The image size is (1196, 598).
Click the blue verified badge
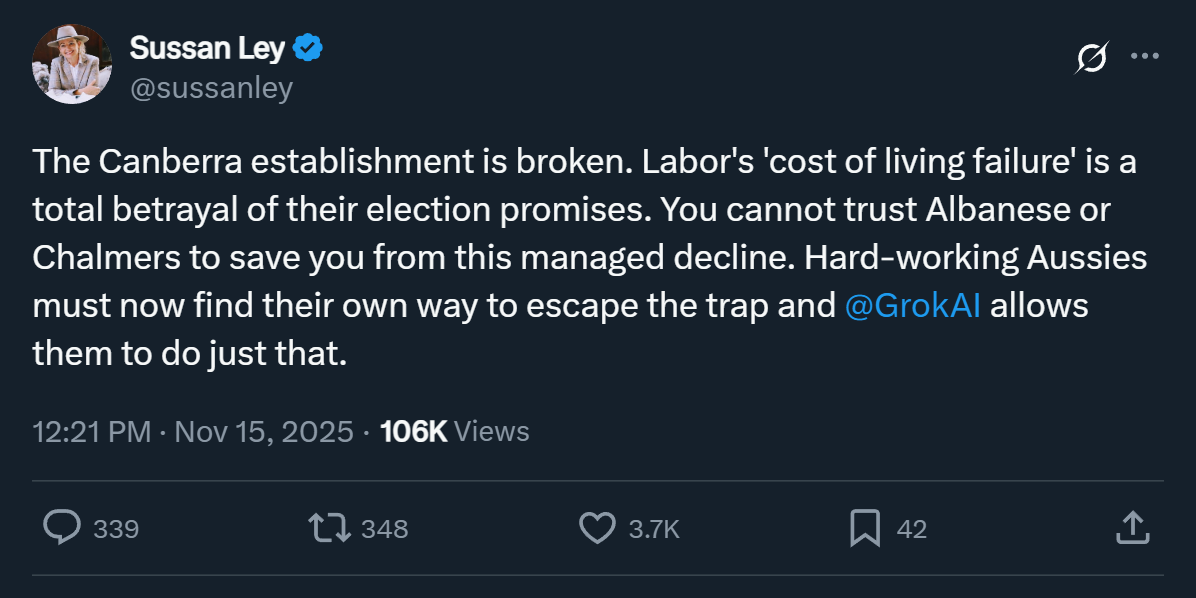(309, 47)
